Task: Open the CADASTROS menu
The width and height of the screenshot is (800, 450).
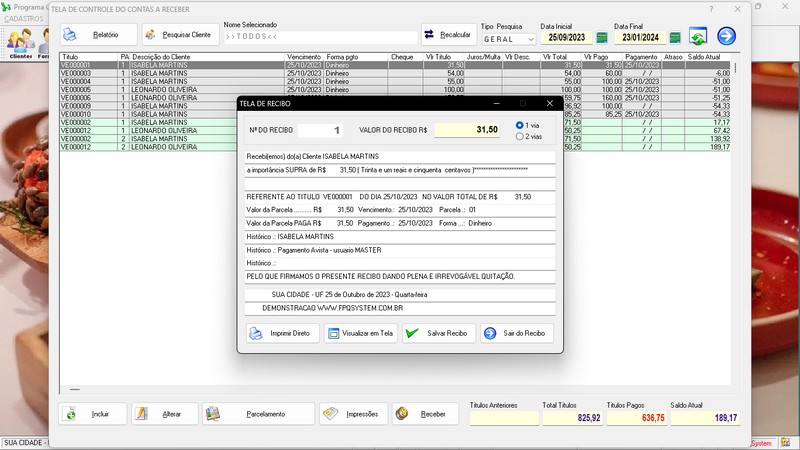Action: click(24, 18)
